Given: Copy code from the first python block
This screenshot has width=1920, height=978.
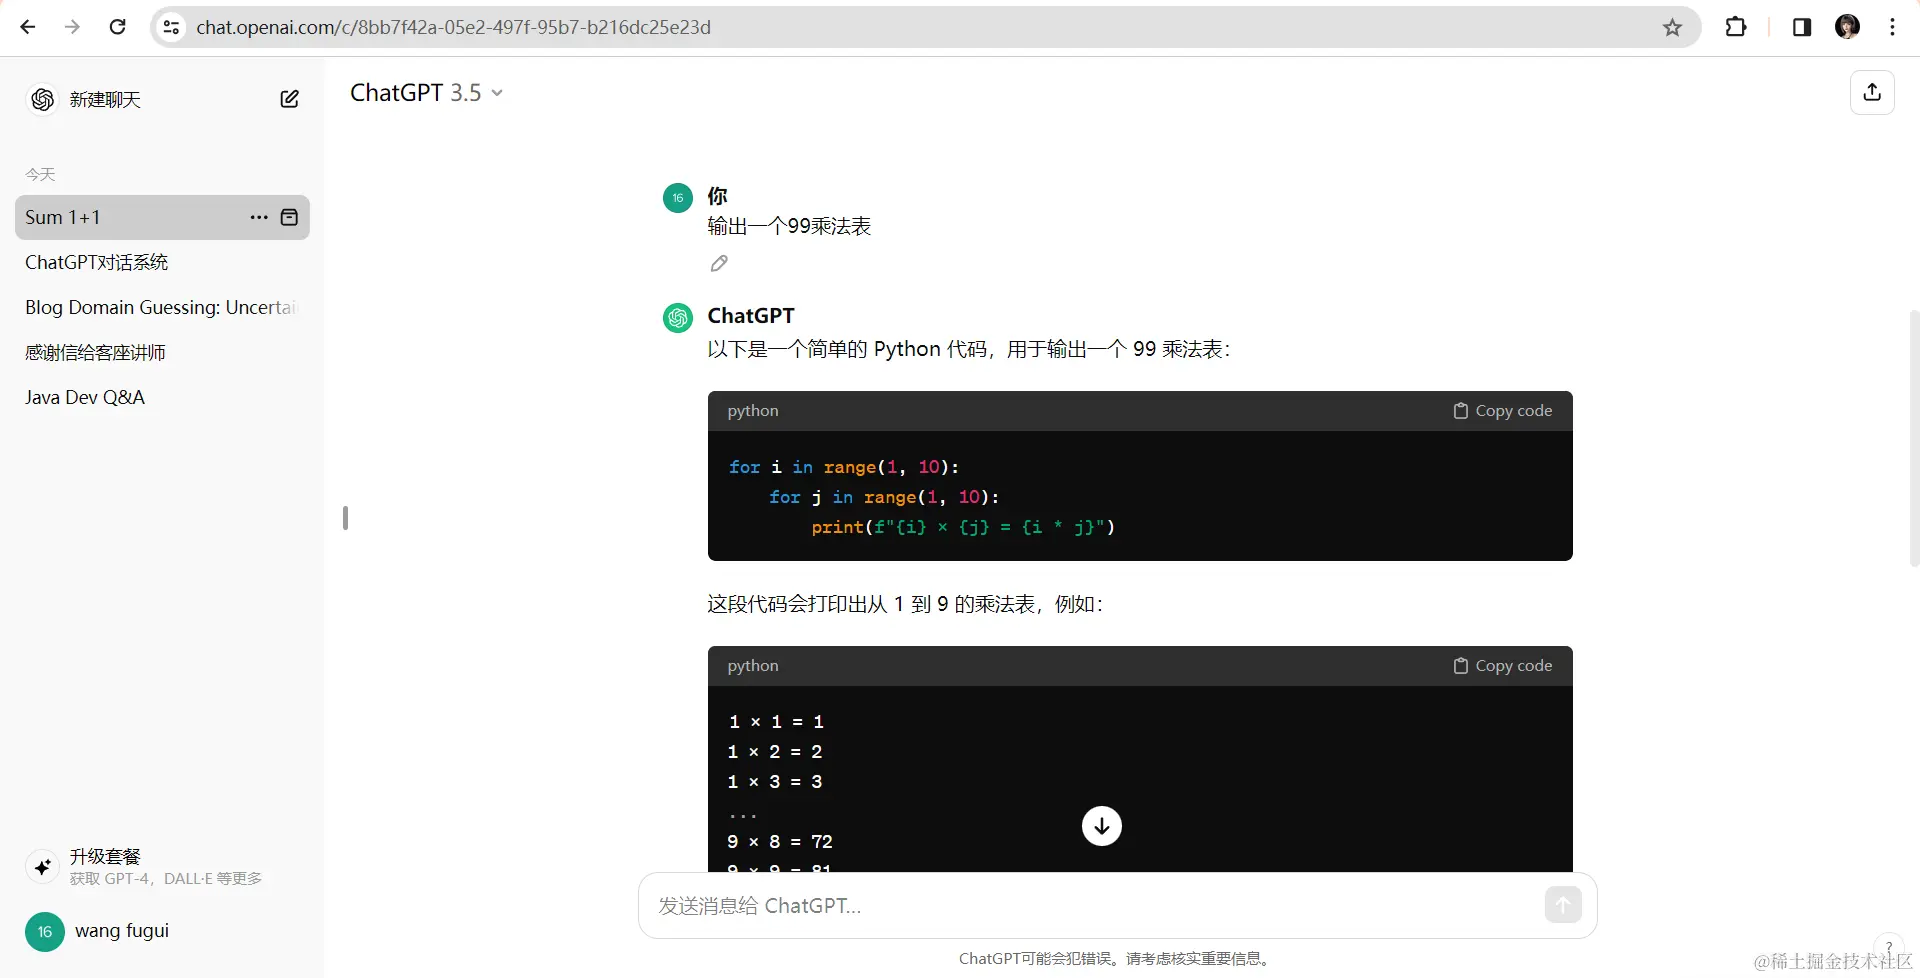Looking at the screenshot, I should pyautogui.click(x=1502, y=411).
